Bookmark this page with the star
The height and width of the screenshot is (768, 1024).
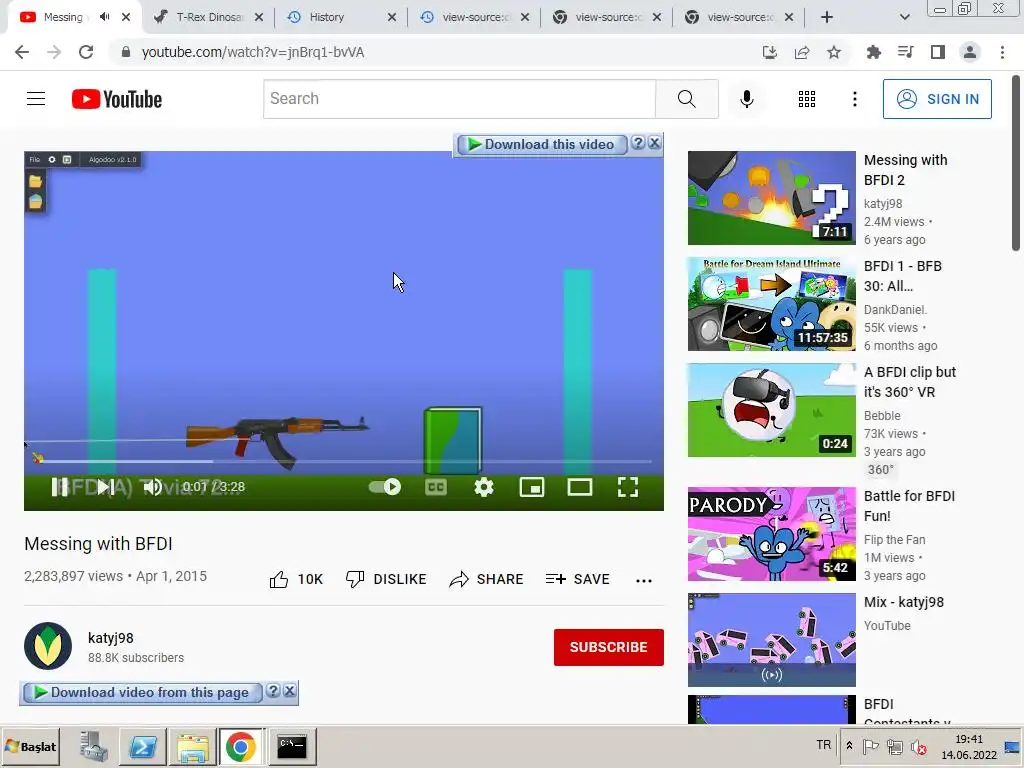[834, 52]
